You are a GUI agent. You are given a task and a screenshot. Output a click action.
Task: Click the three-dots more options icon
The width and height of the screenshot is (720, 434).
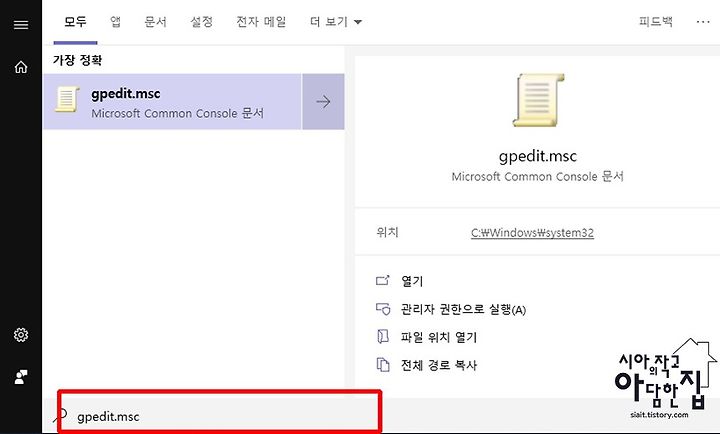(x=703, y=22)
